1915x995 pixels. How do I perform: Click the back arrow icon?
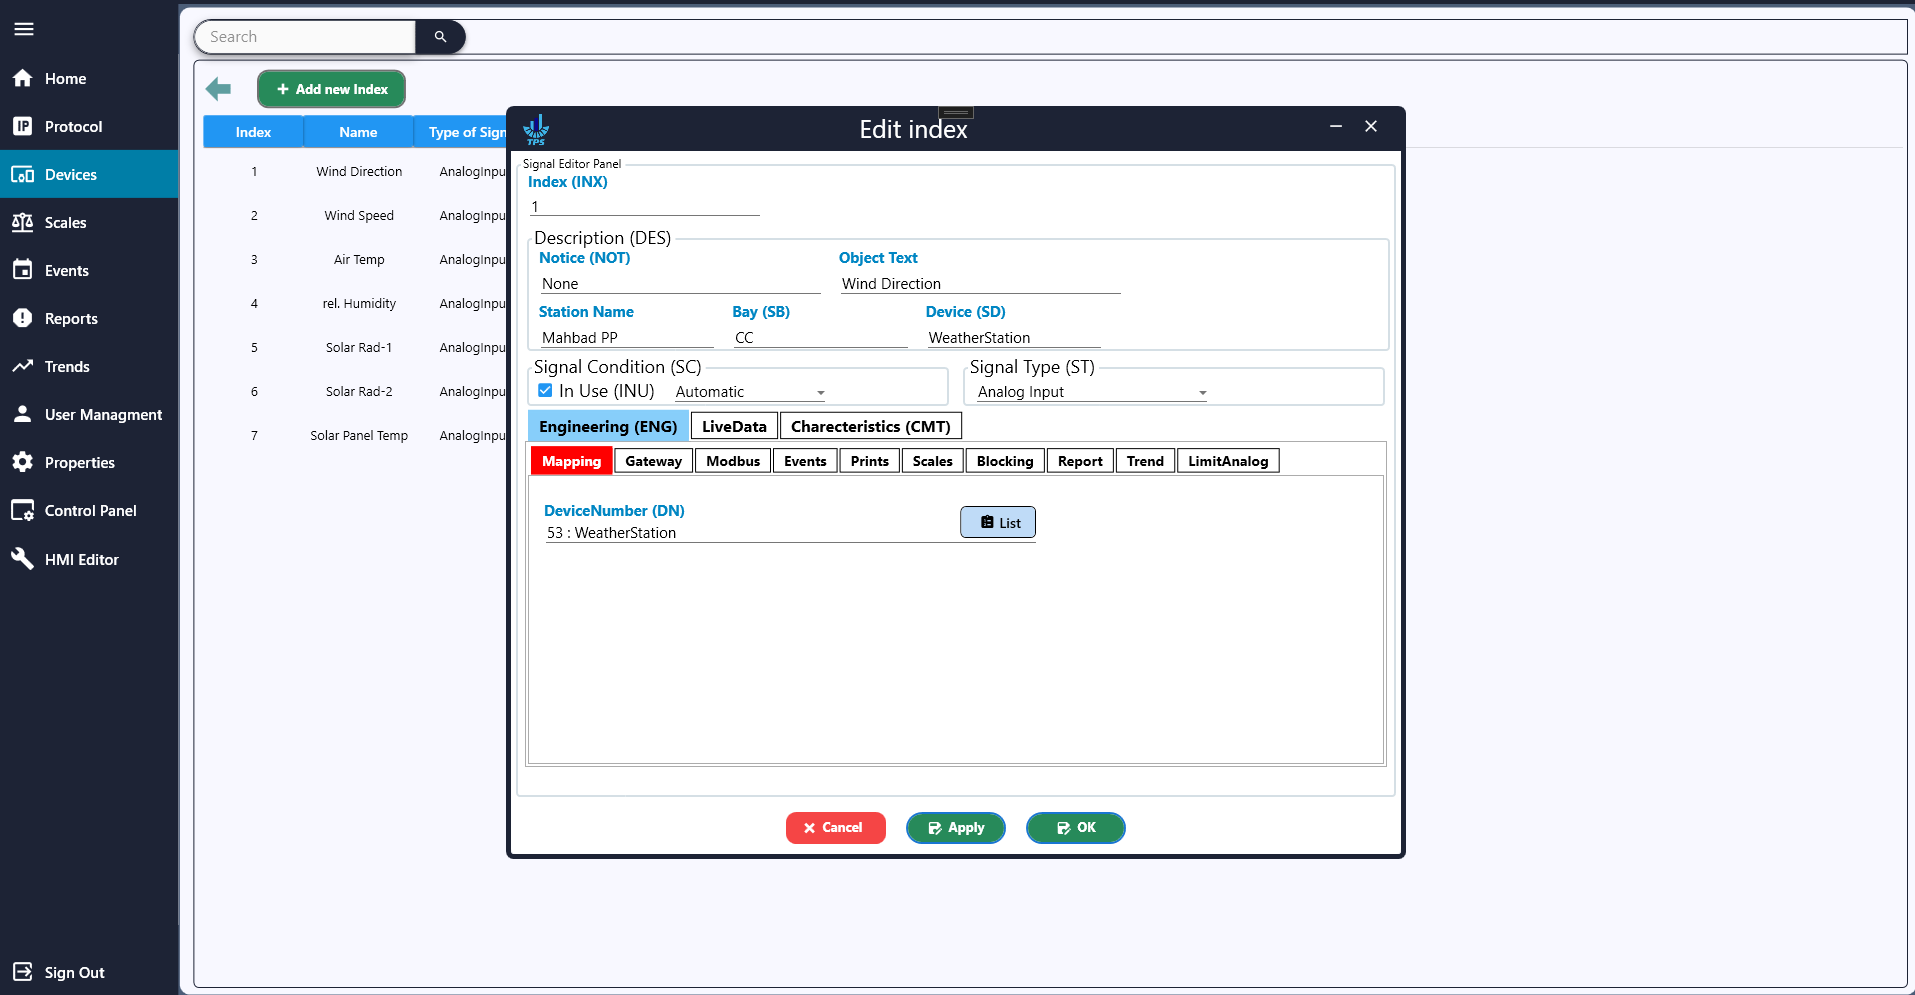(218, 89)
